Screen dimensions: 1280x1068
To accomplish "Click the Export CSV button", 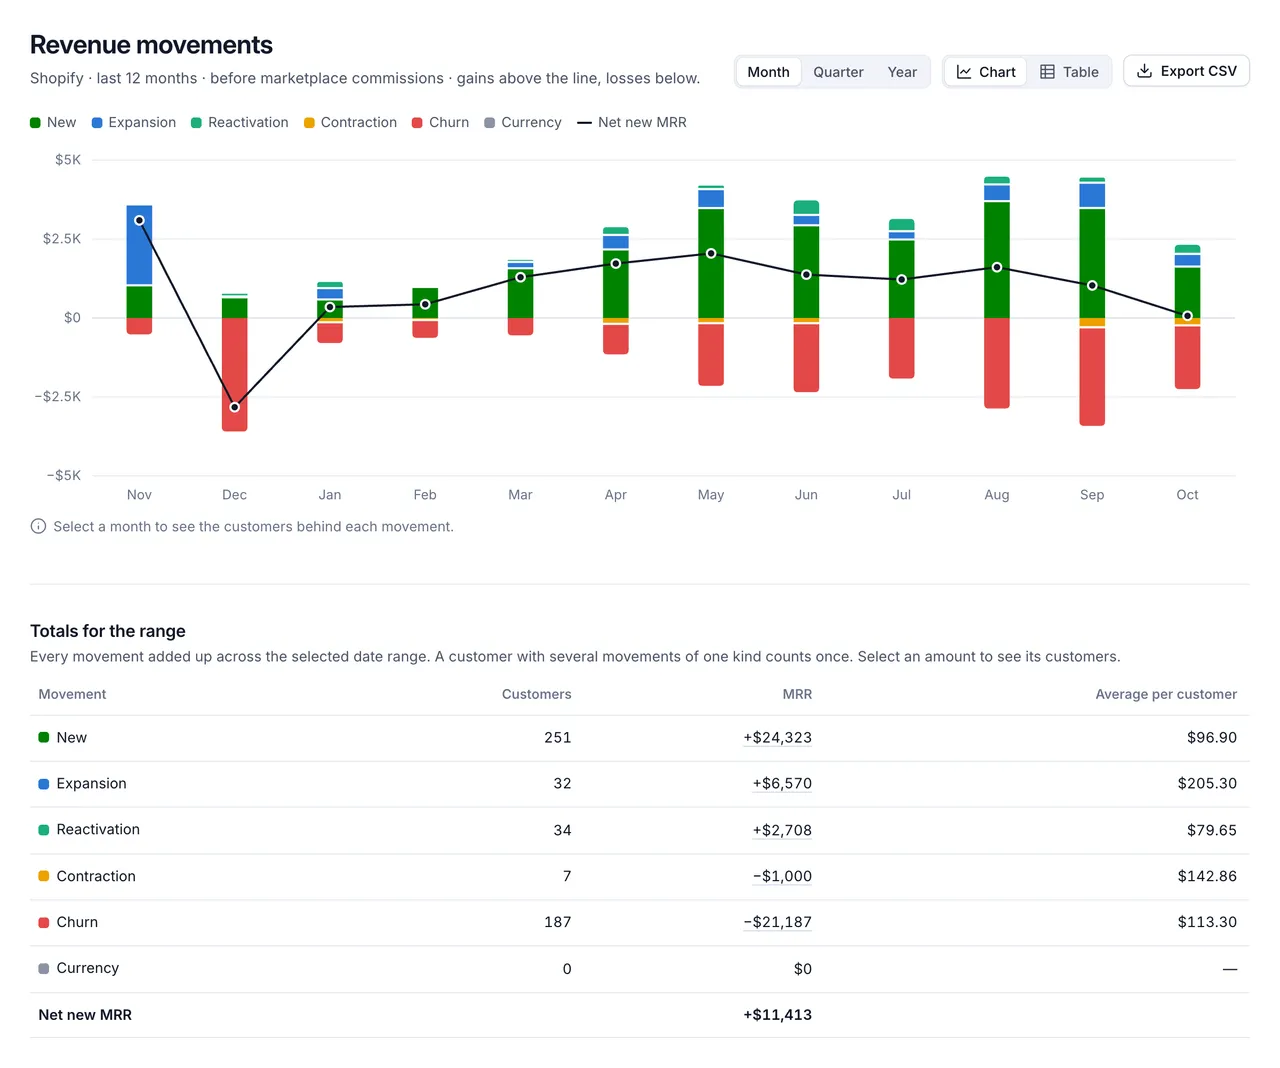I will [x=1186, y=71].
